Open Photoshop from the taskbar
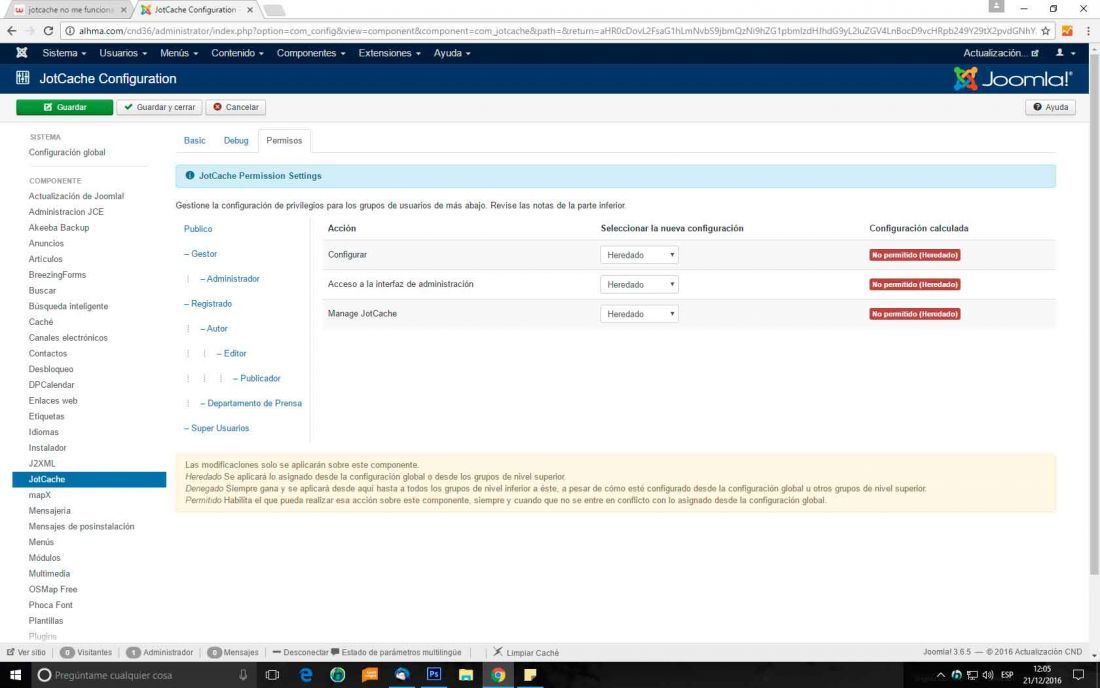This screenshot has width=1100, height=688. pyautogui.click(x=434, y=675)
